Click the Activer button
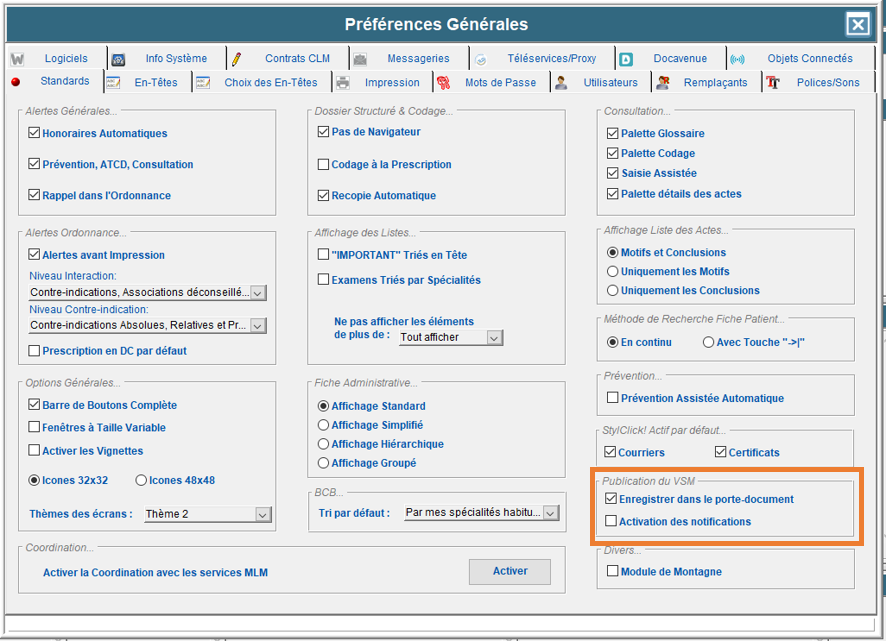This screenshot has height=641, width=886. tap(510, 571)
